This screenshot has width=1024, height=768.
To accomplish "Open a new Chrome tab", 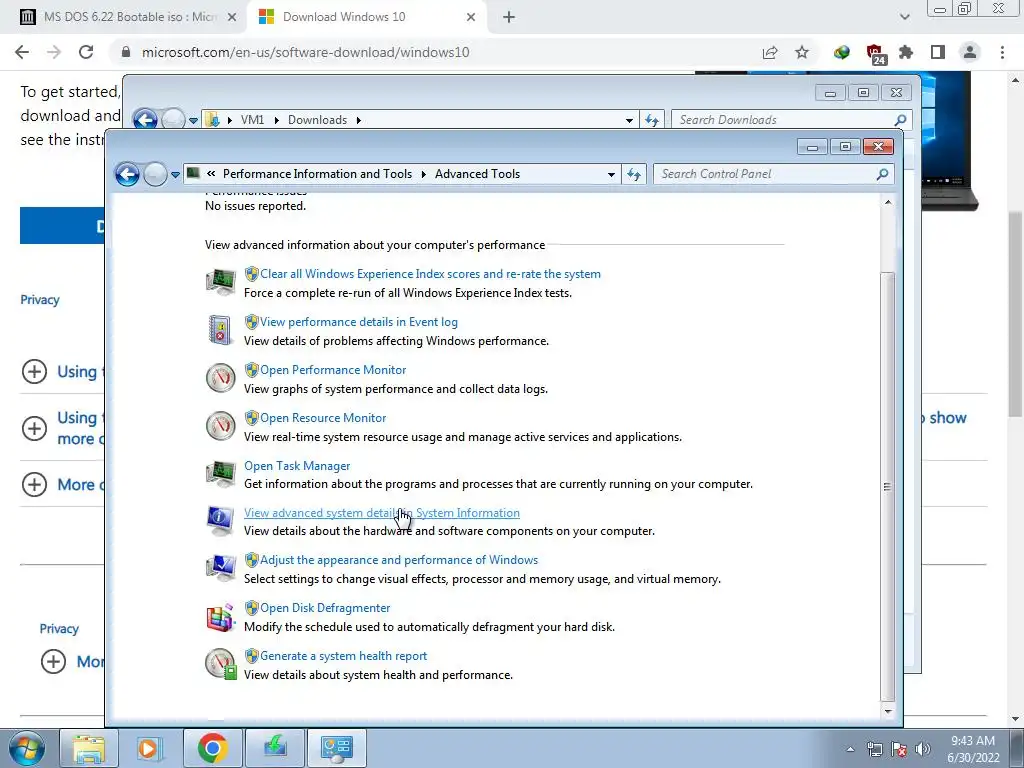I will 509,17.
